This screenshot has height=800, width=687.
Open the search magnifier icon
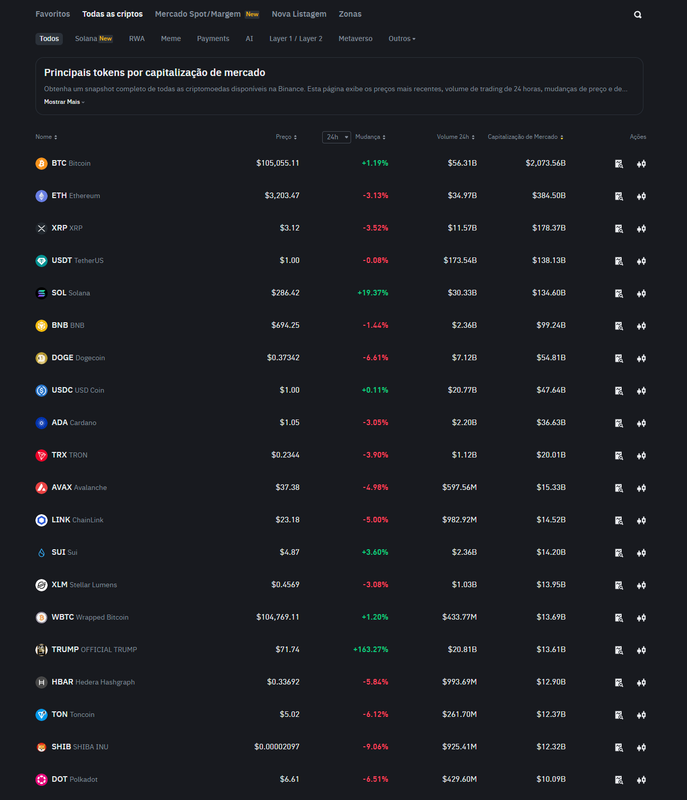(638, 15)
